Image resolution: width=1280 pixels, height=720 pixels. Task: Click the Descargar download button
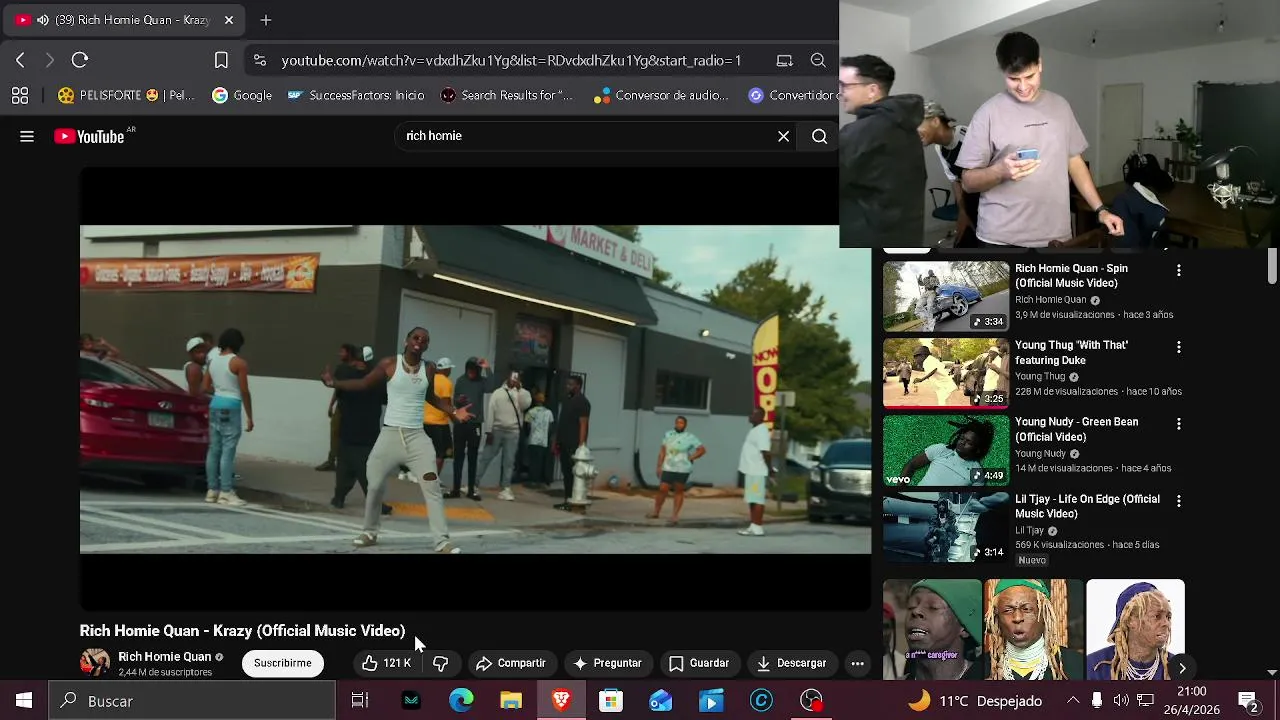click(x=792, y=663)
